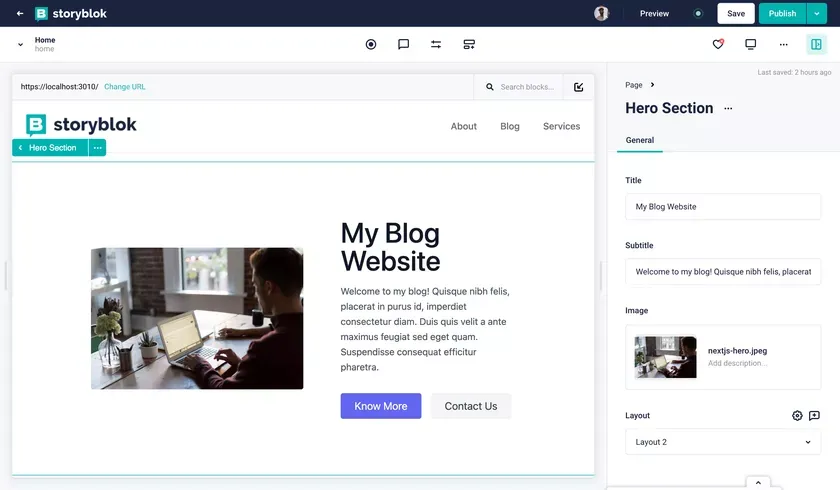Expand the Publish options dropdown arrow
This screenshot has width=840, height=490.
click(x=817, y=13)
